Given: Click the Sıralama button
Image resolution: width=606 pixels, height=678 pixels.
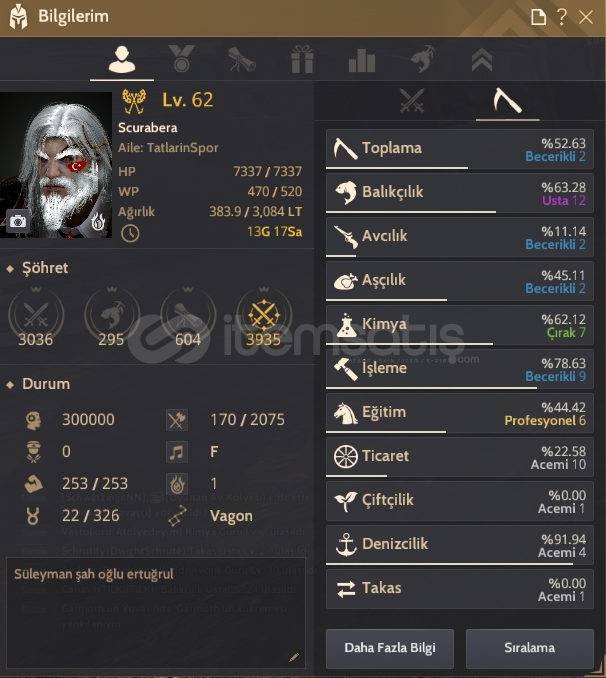Looking at the screenshot, I should click(x=529, y=648).
